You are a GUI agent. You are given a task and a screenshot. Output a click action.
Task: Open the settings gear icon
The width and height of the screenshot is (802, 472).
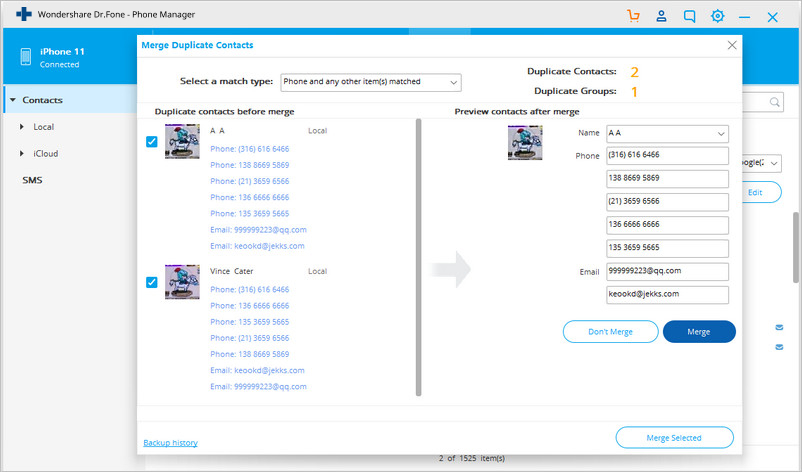tap(718, 16)
